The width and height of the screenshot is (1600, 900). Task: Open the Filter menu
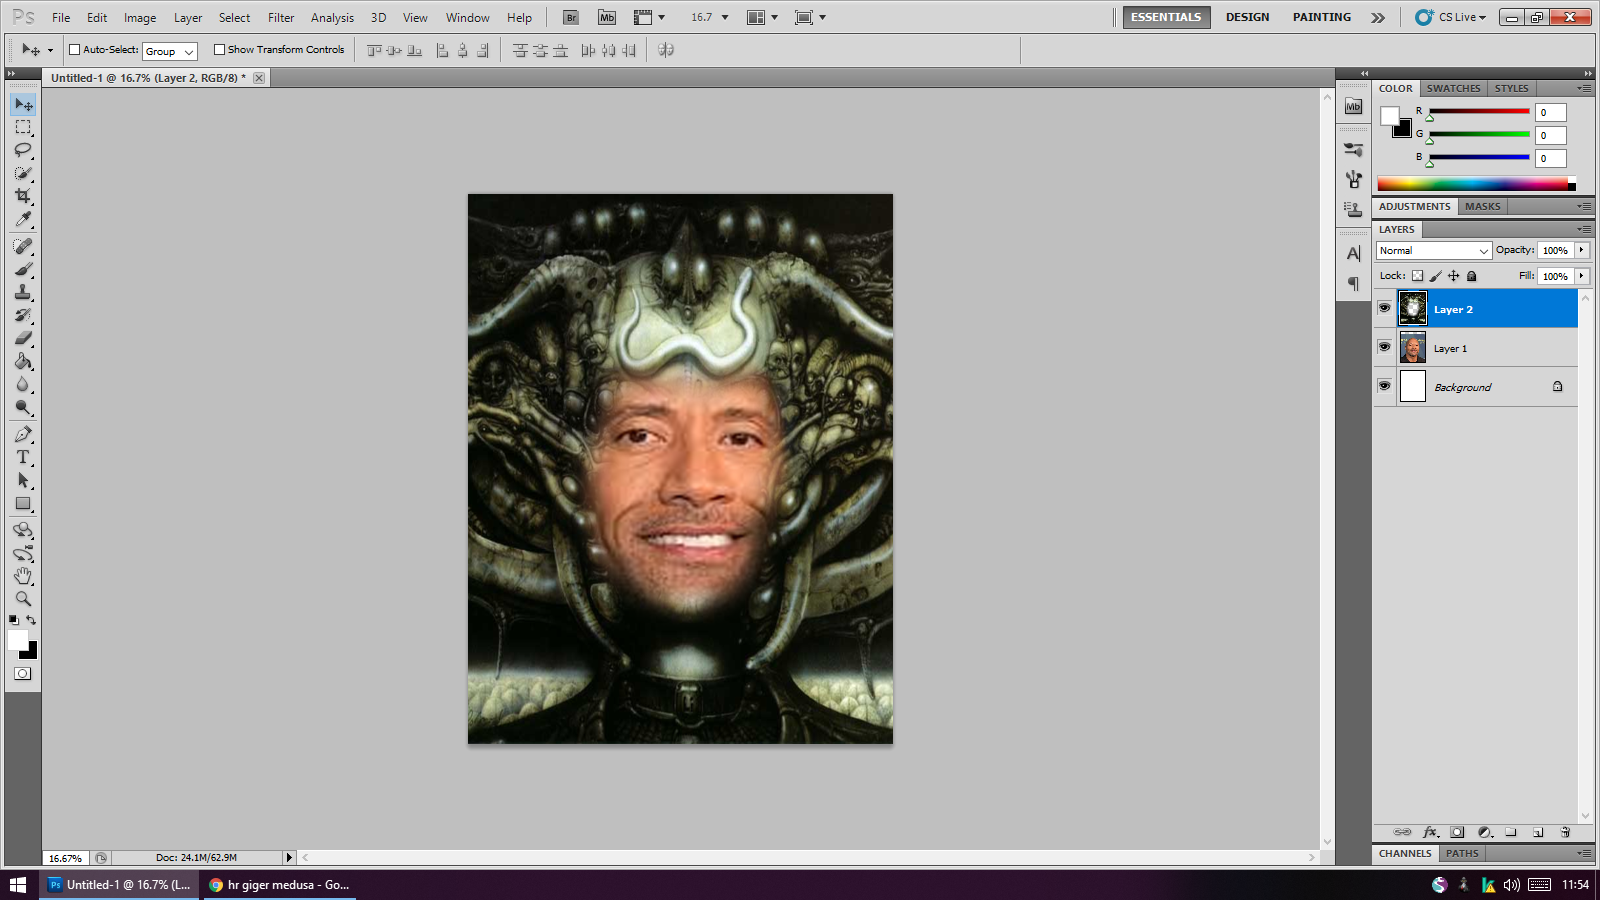click(281, 17)
